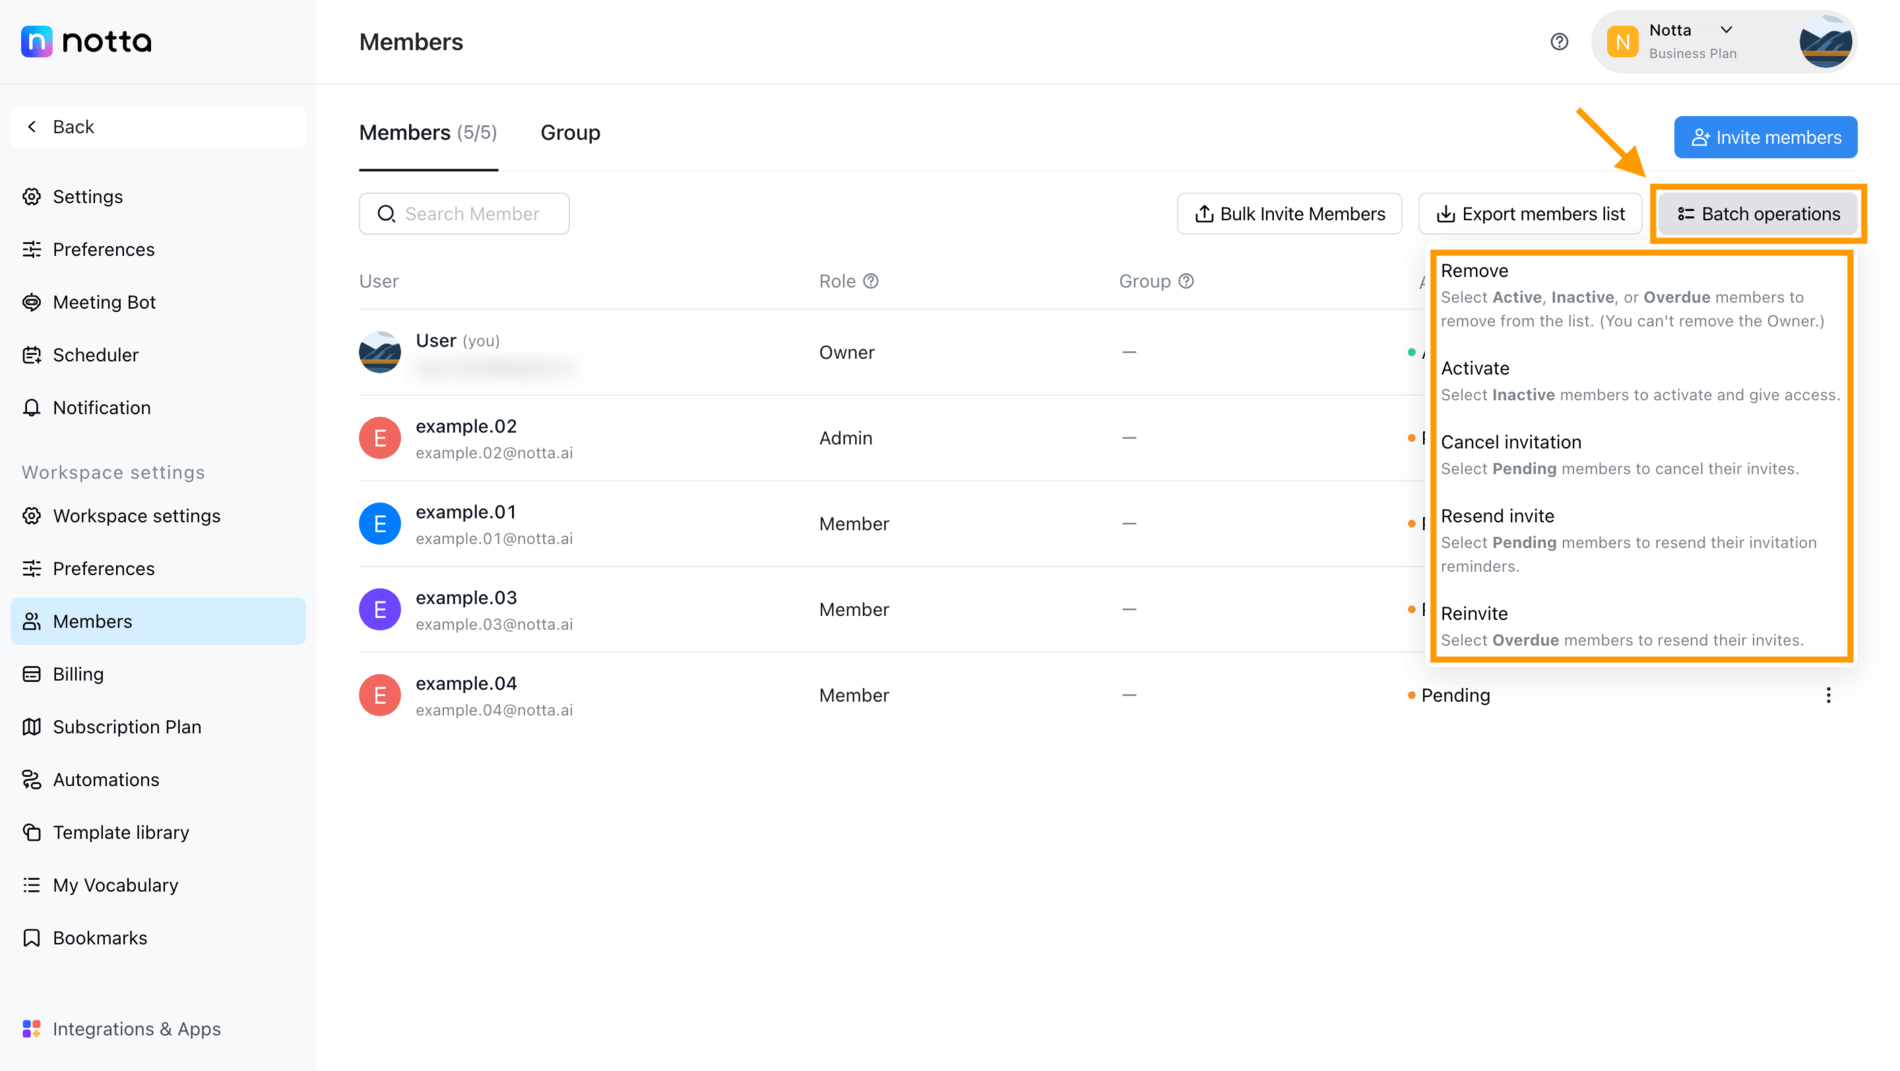Open Automations page
Viewport: 1900px width, 1071px height.
158,780
